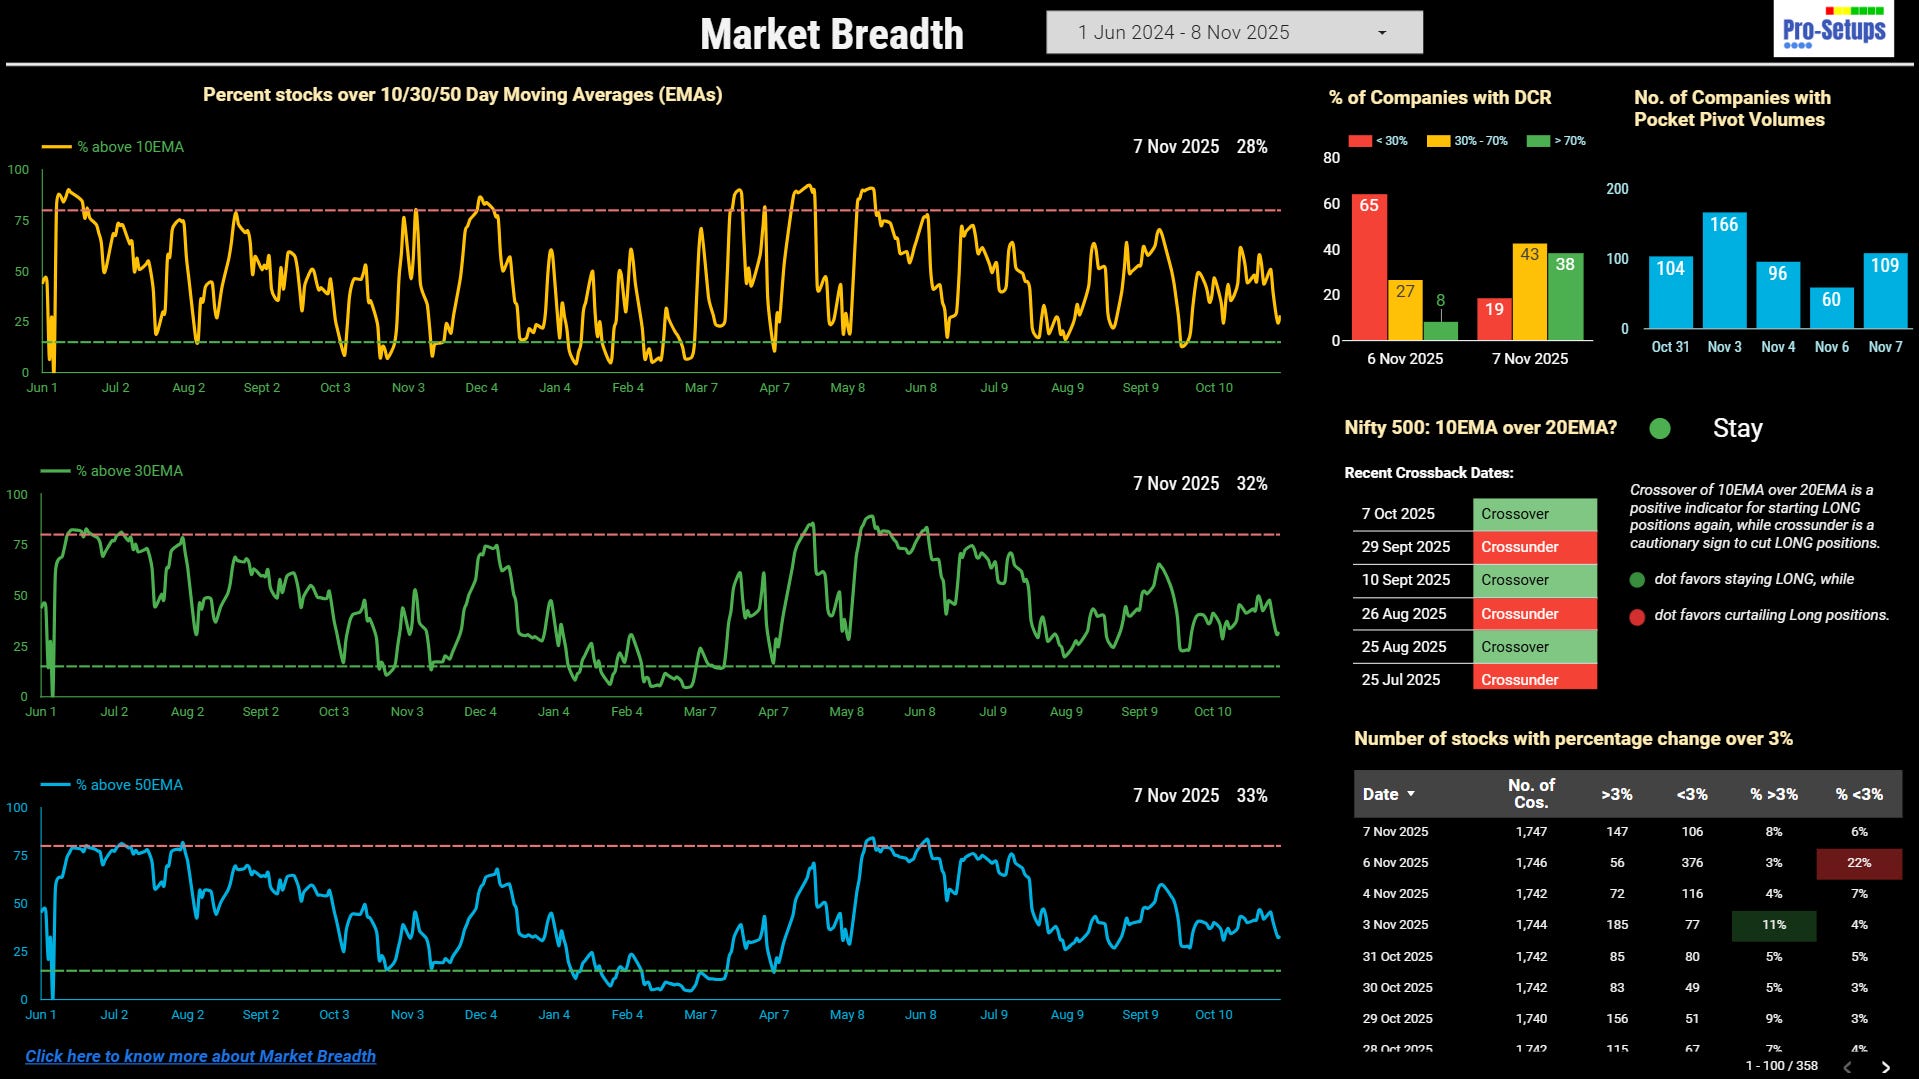Click the highlighted 22% cell
1919x1079 pixels.
coord(1859,863)
